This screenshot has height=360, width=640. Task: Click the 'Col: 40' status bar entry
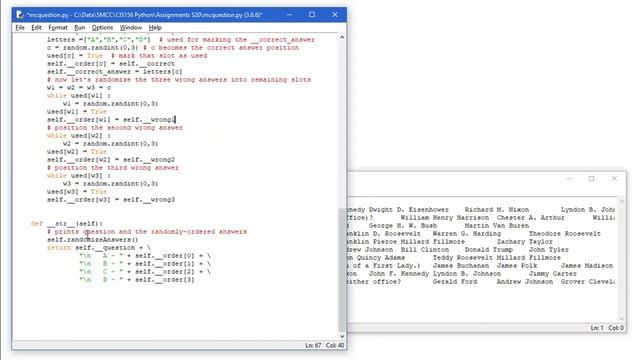[335, 345]
